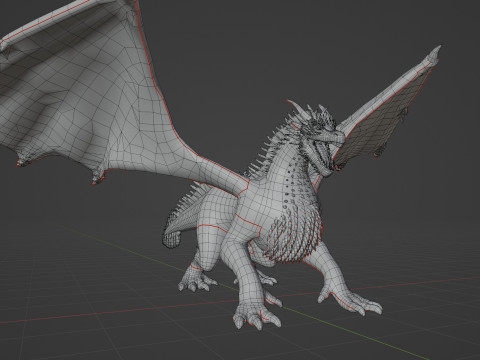Select the dragon's spiked tail
Screen dimensions: 480x360
pyautogui.click(x=184, y=215)
